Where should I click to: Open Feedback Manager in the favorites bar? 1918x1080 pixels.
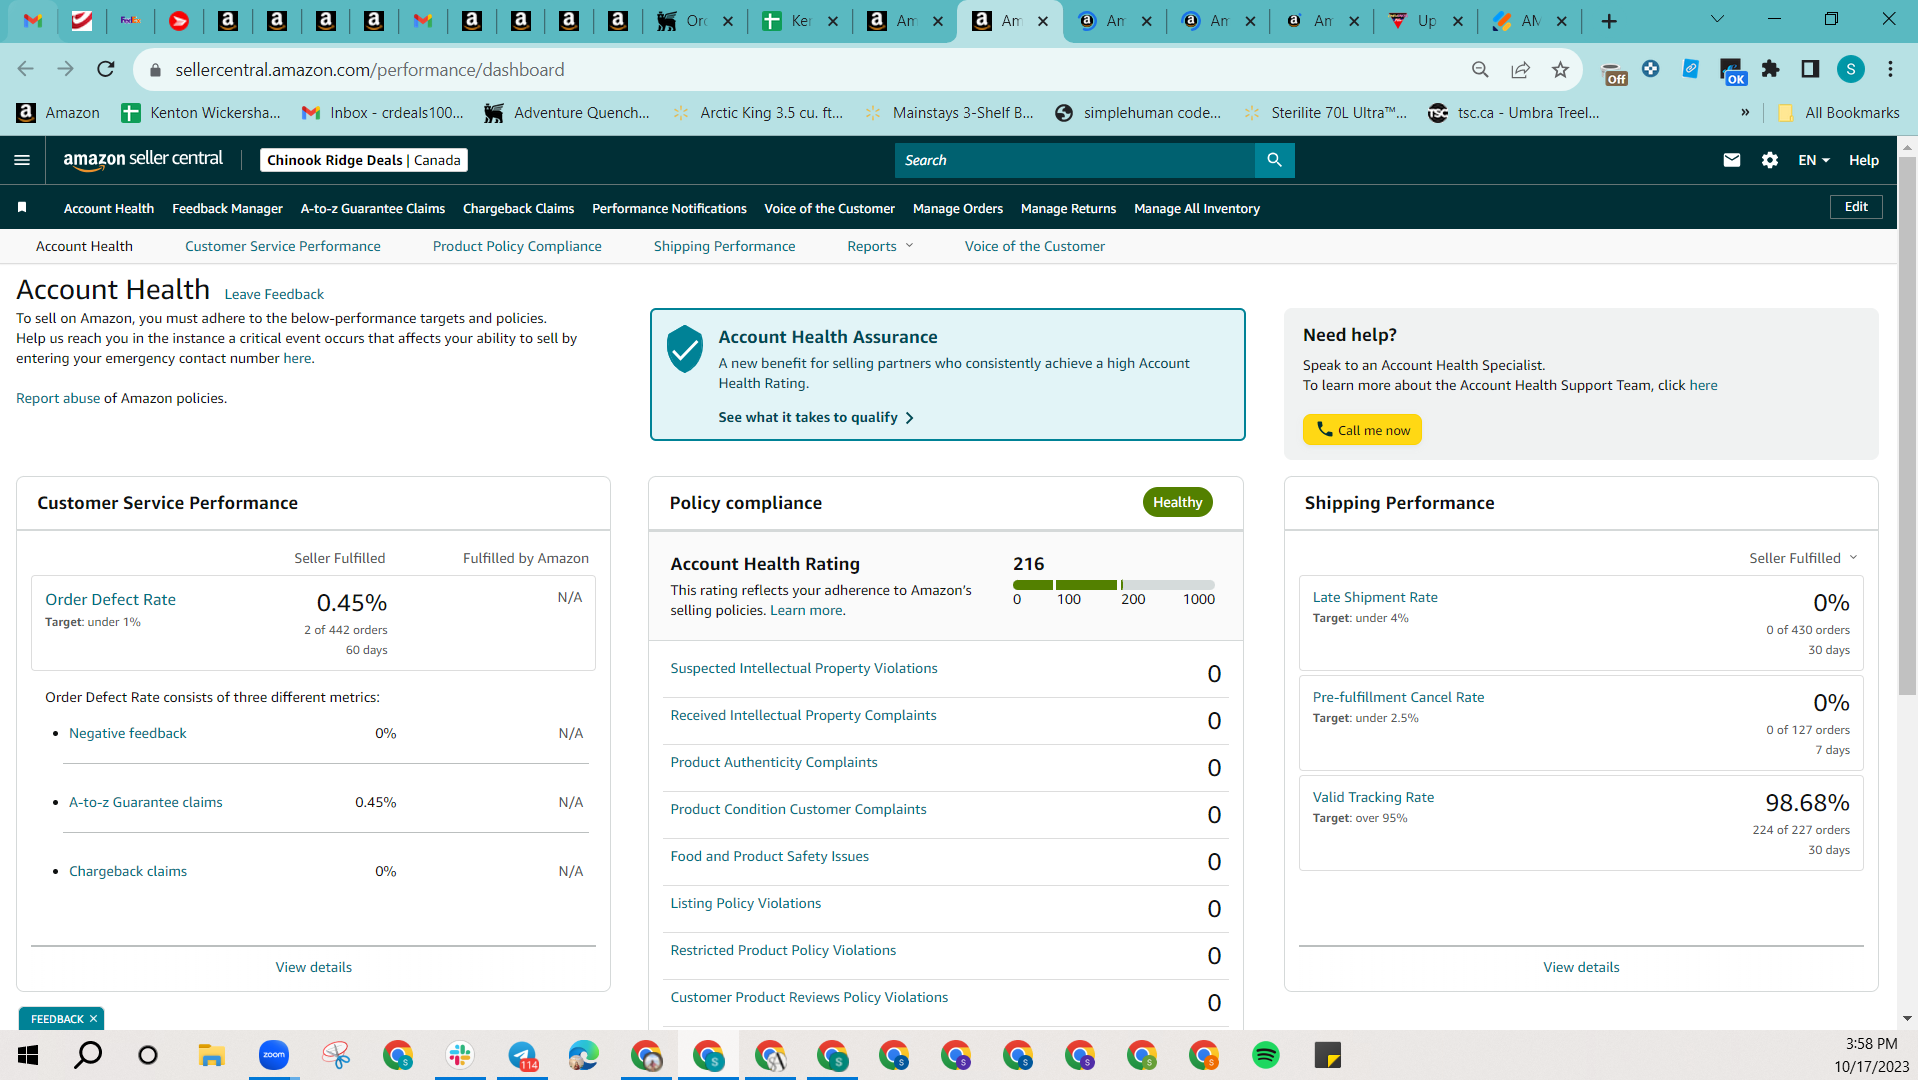click(227, 208)
